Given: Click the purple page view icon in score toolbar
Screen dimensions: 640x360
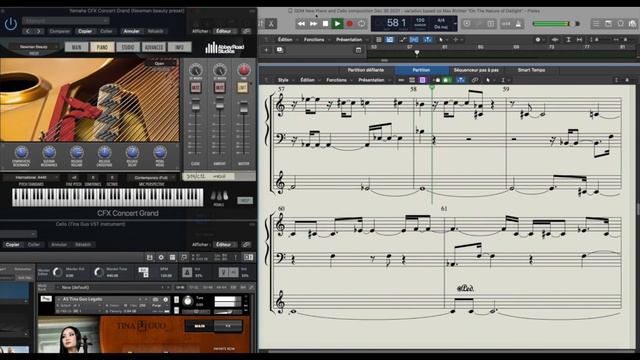Looking at the screenshot, I should pos(422,80).
